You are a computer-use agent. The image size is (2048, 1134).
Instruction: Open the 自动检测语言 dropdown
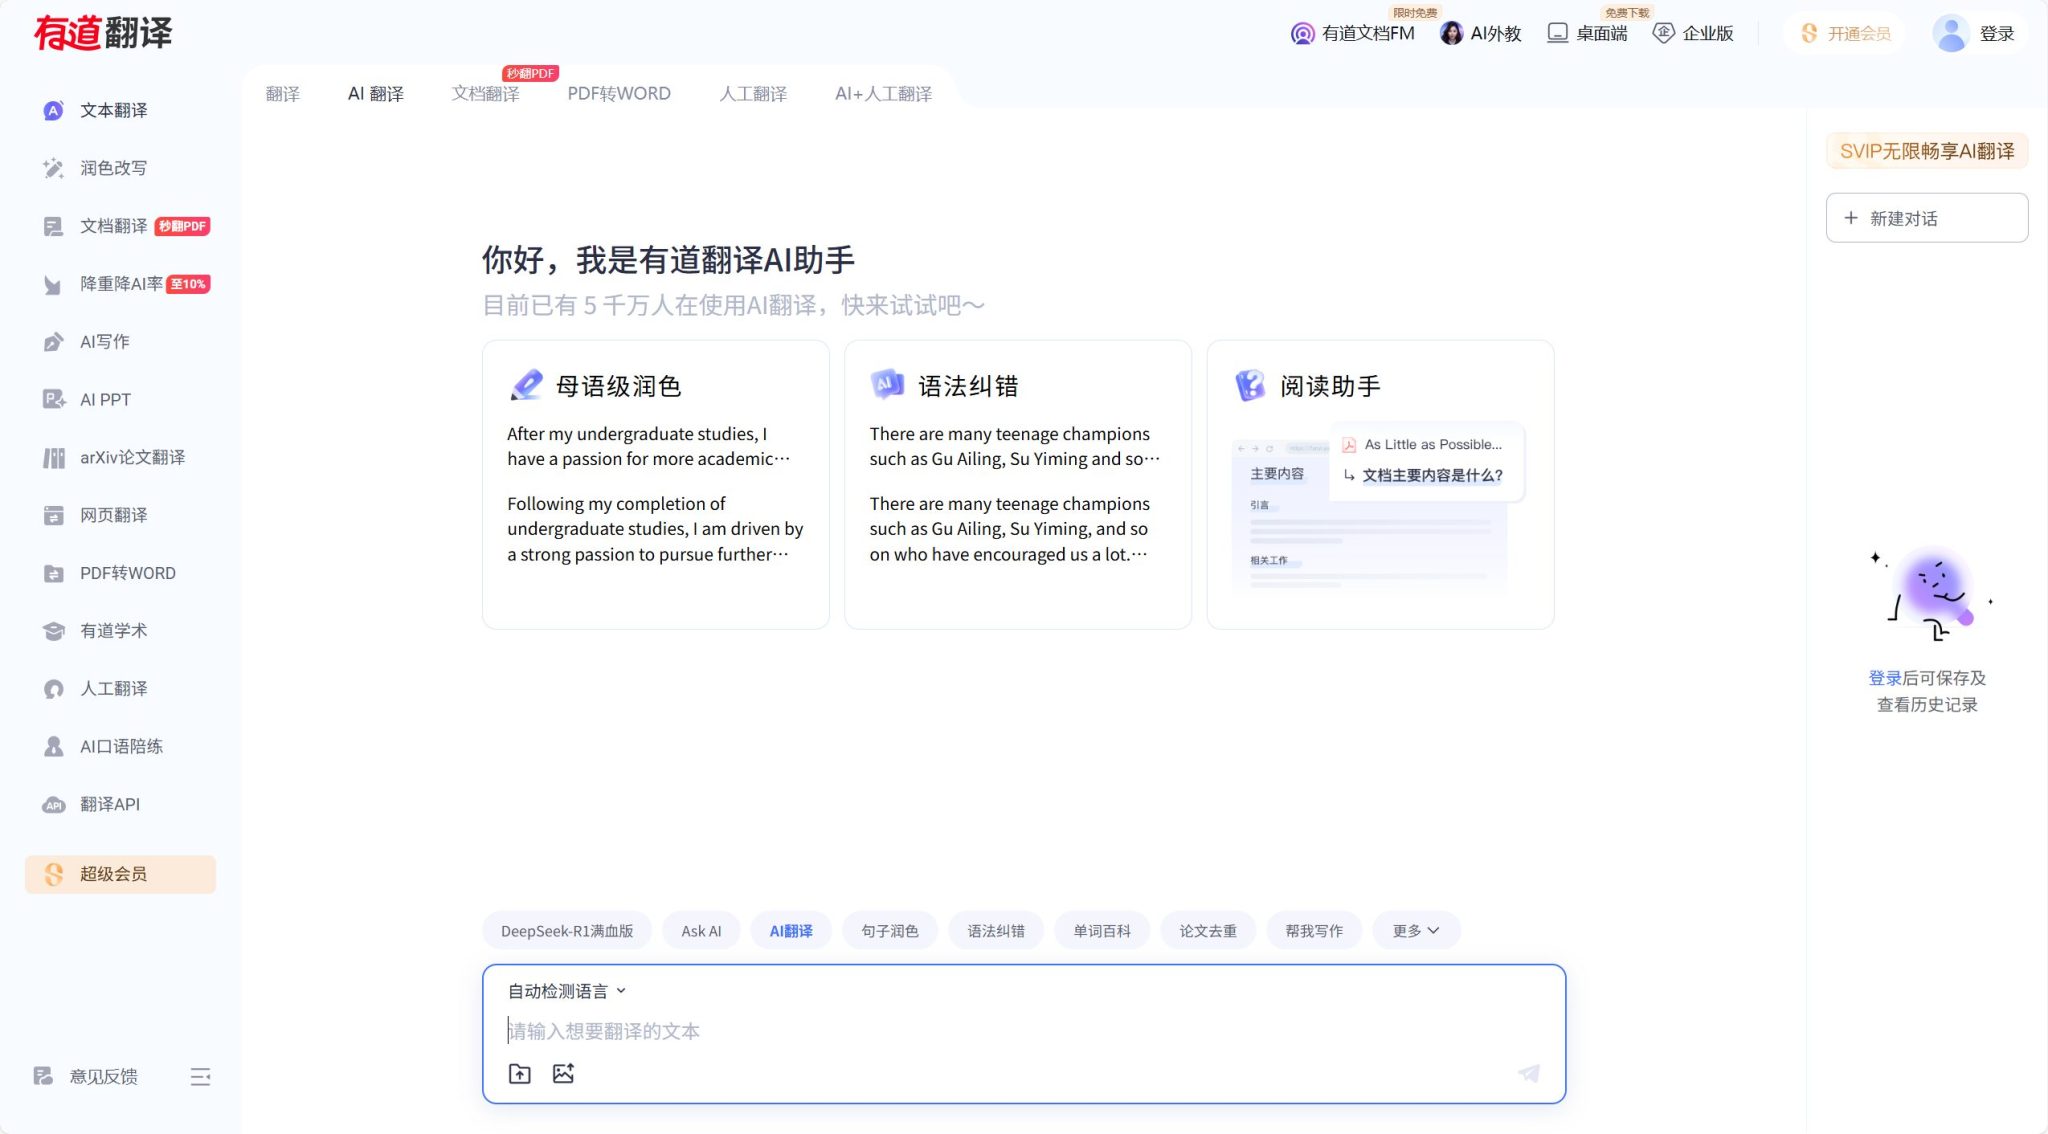(564, 990)
